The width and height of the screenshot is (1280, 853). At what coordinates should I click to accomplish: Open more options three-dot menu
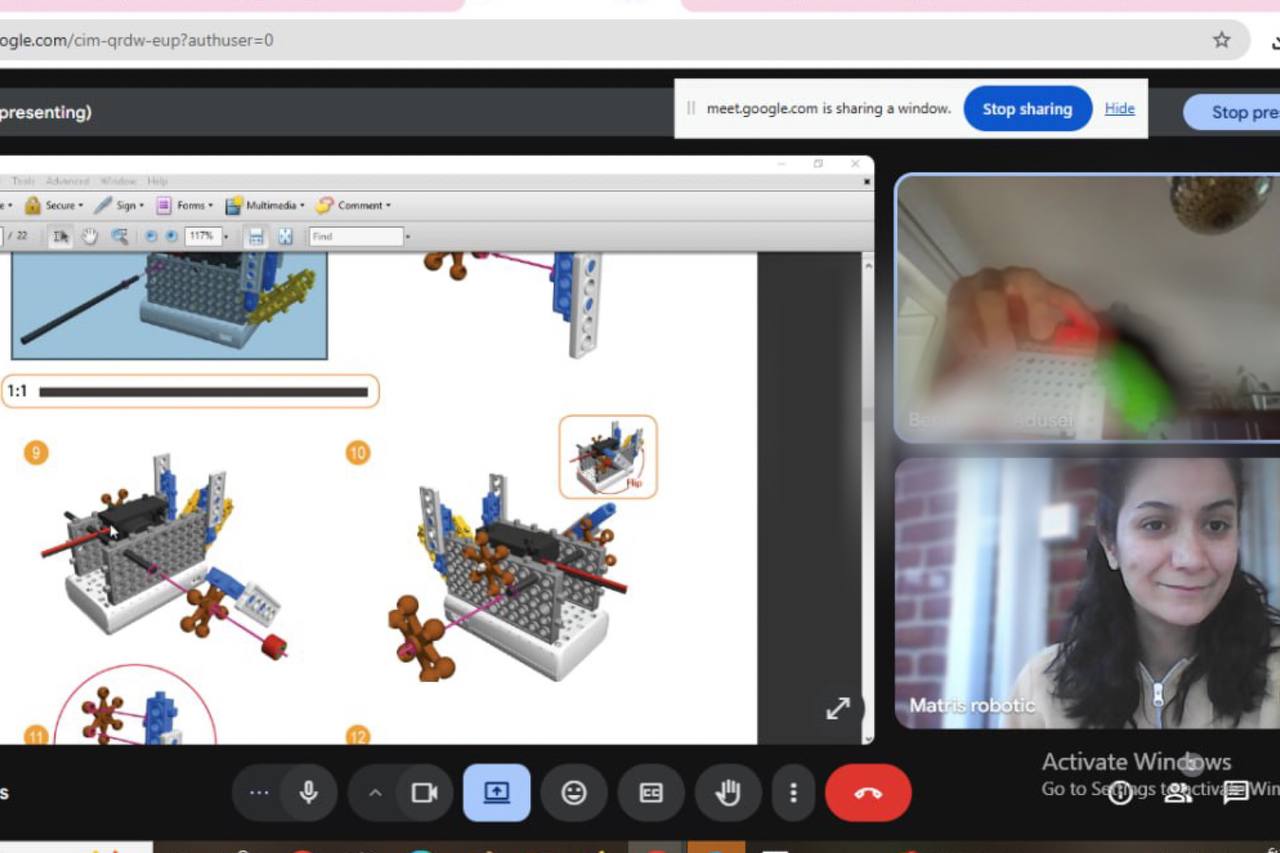pyautogui.click(x=793, y=793)
